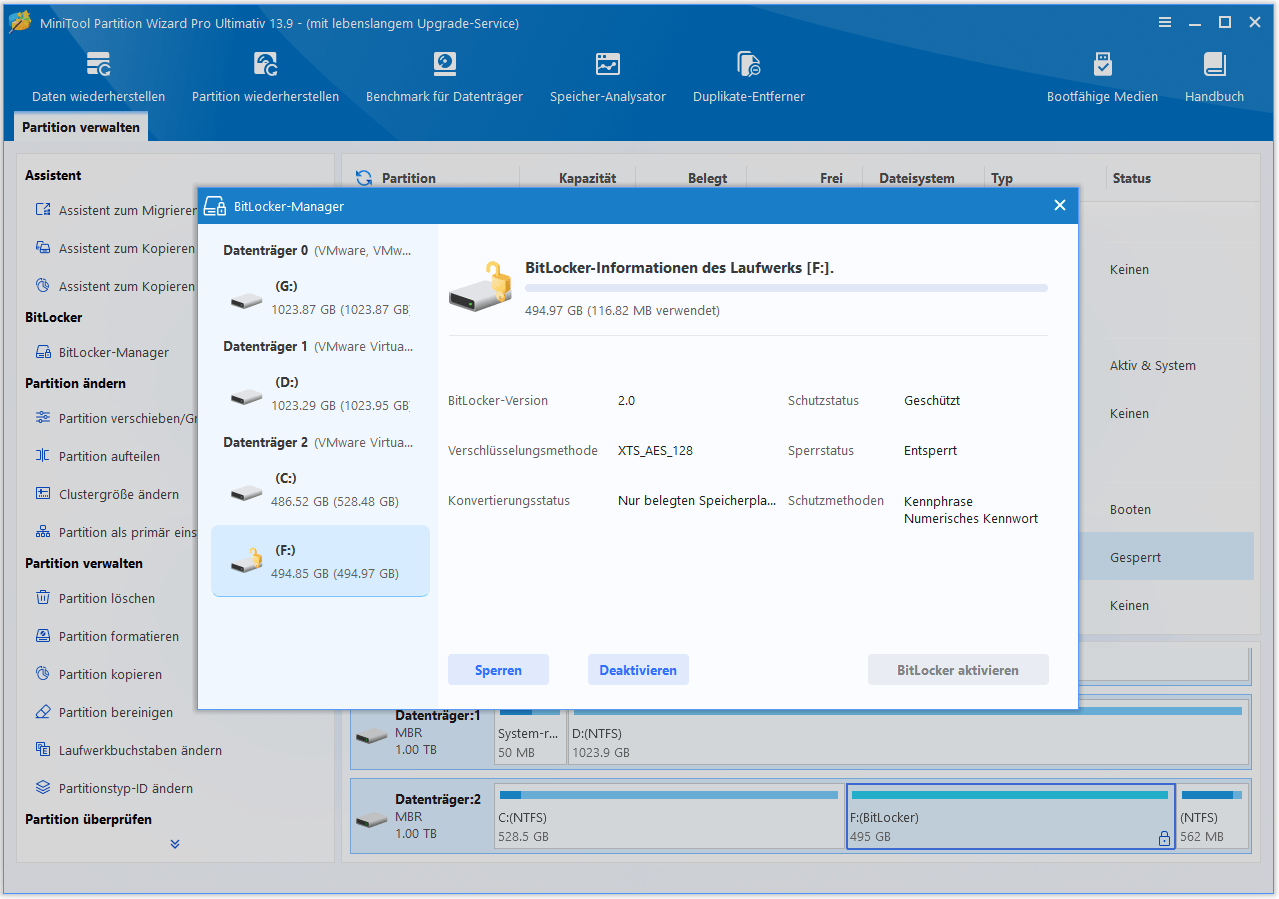This screenshot has height=899, width=1279.
Task: Switch to Partition verwalten tab
Action: 81,127
